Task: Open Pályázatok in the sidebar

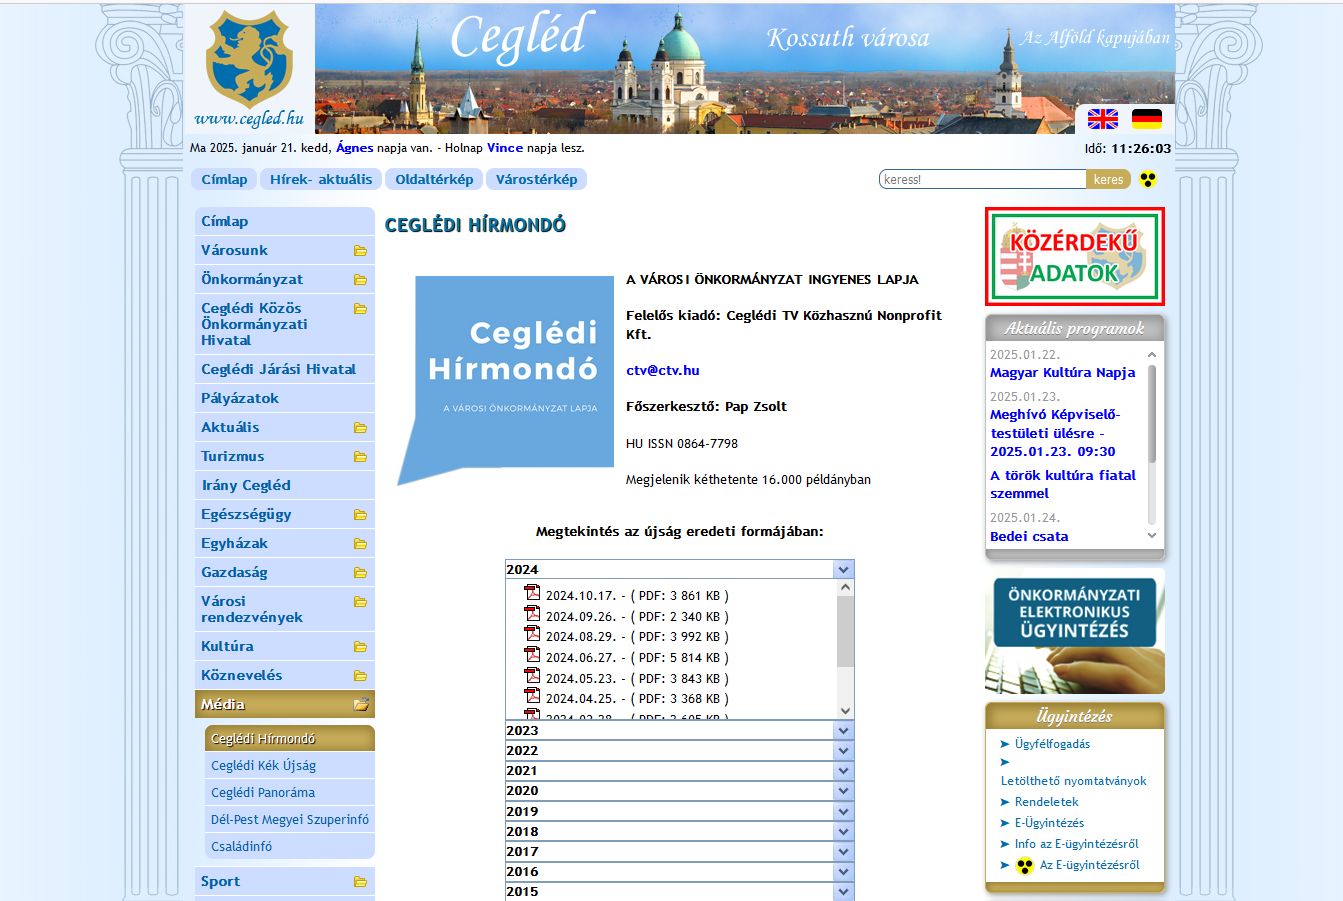Action: click(x=285, y=398)
